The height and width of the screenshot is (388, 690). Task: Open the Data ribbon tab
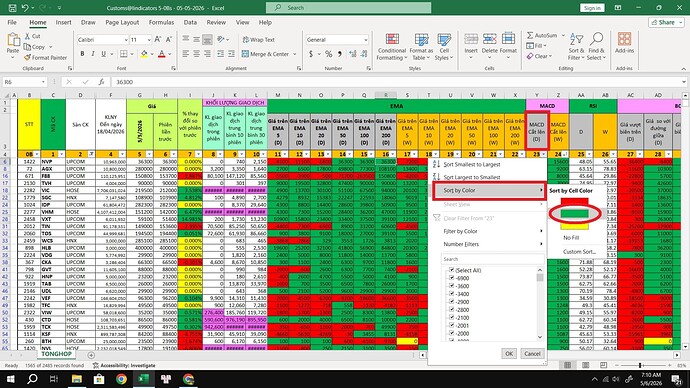click(190, 22)
